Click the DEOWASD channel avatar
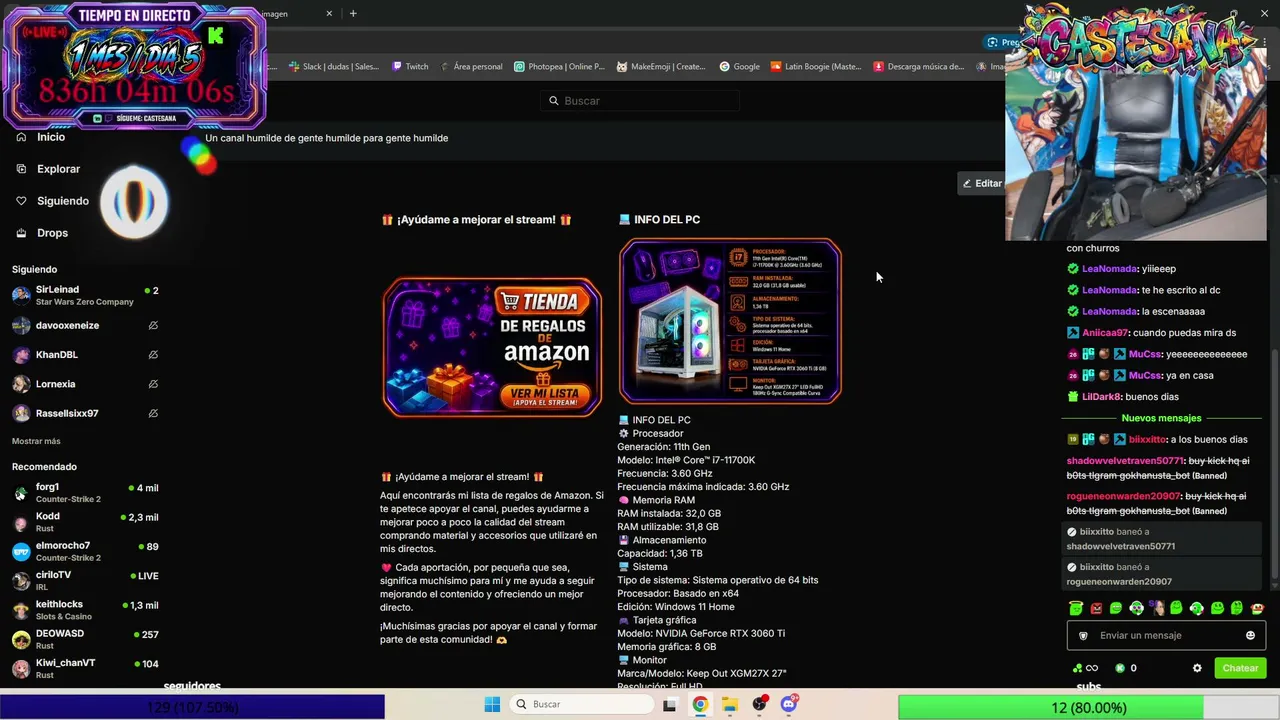The image size is (1280, 720). (21, 640)
